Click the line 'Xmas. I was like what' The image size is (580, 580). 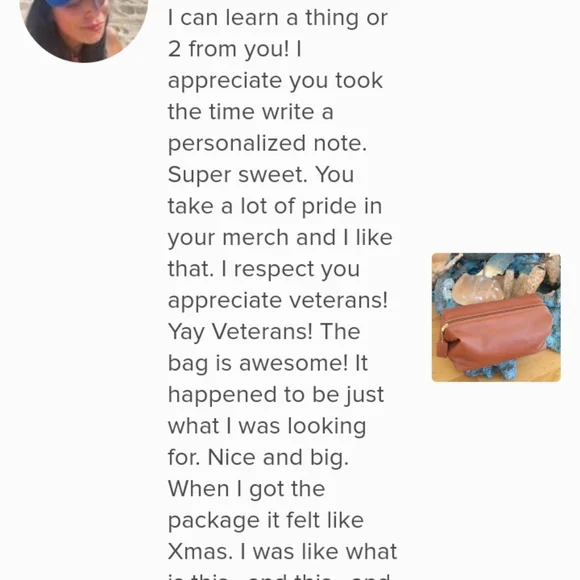click(x=282, y=552)
